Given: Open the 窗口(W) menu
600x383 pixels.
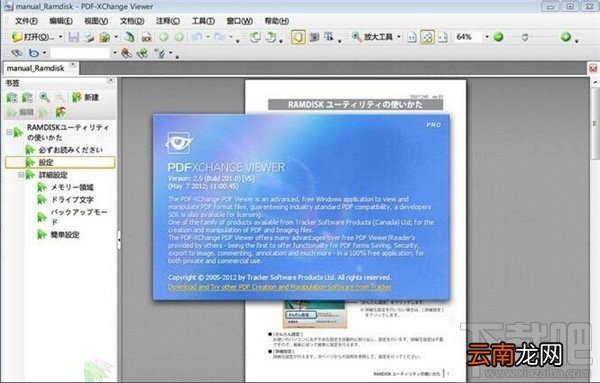Looking at the screenshot, I should pyautogui.click(x=240, y=21).
